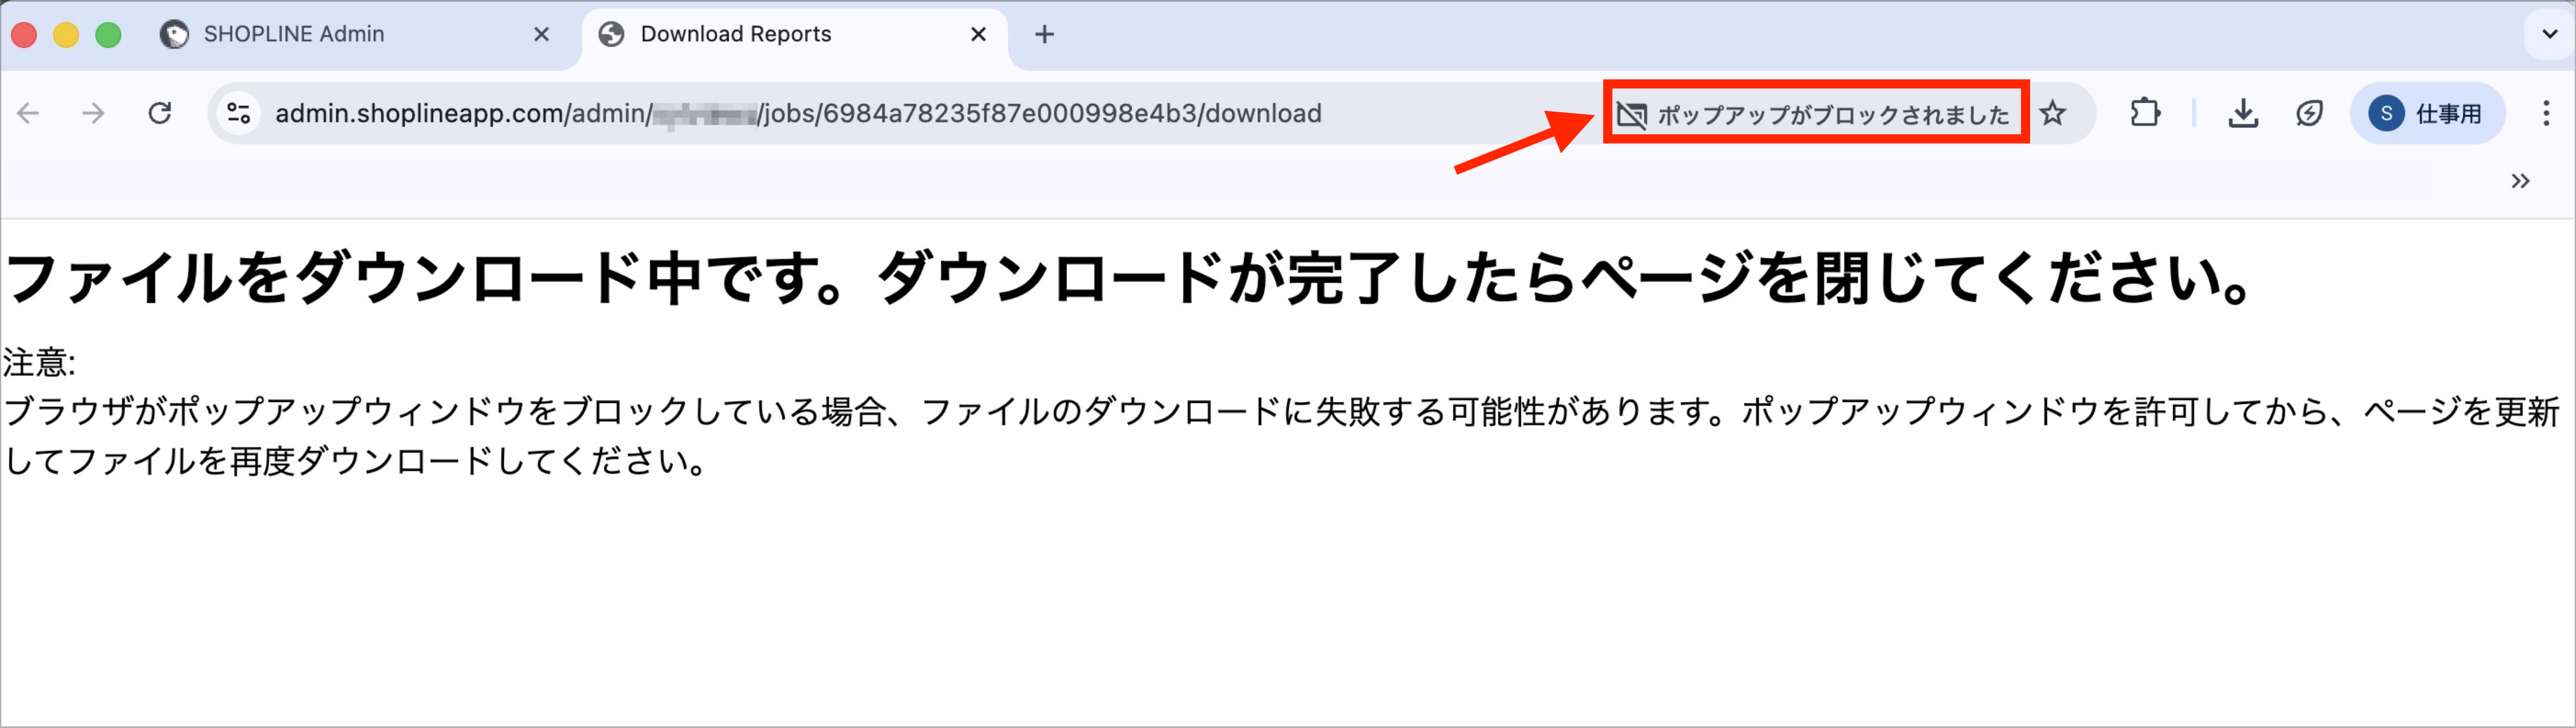
Task: Open the Extensions puzzle icon
Action: (2144, 113)
